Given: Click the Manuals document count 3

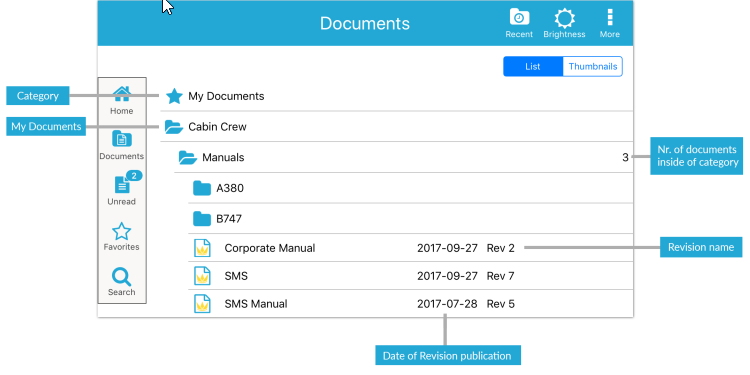Looking at the screenshot, I should [x=625, y=157].
